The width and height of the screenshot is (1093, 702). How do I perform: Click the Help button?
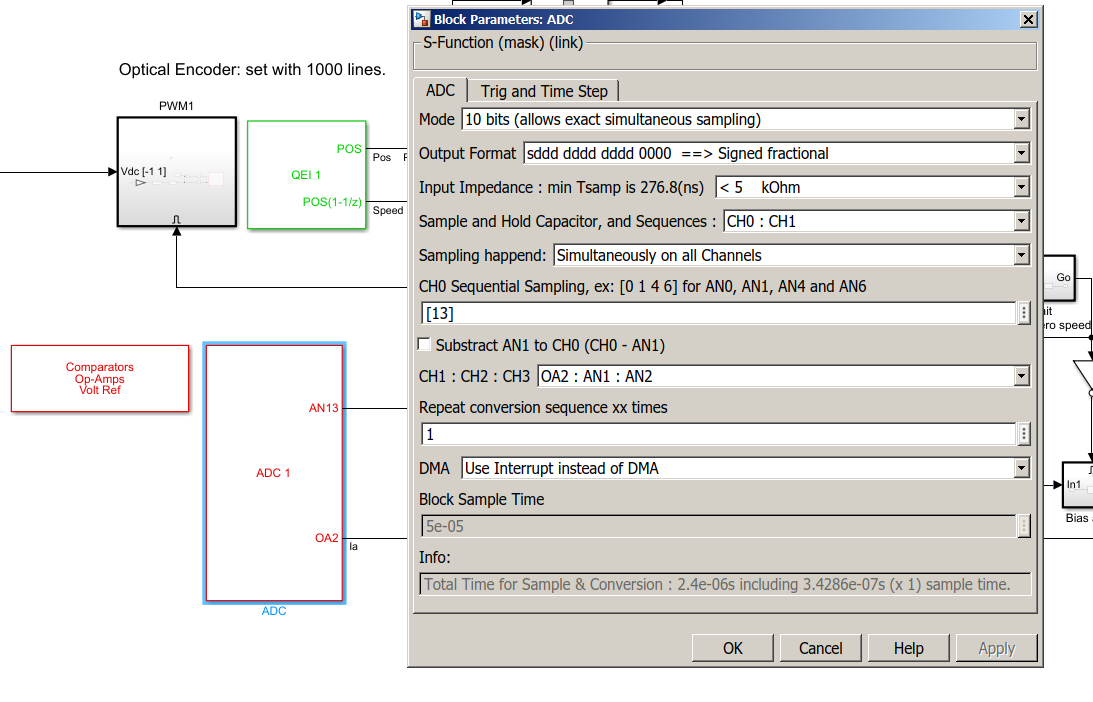908,648
